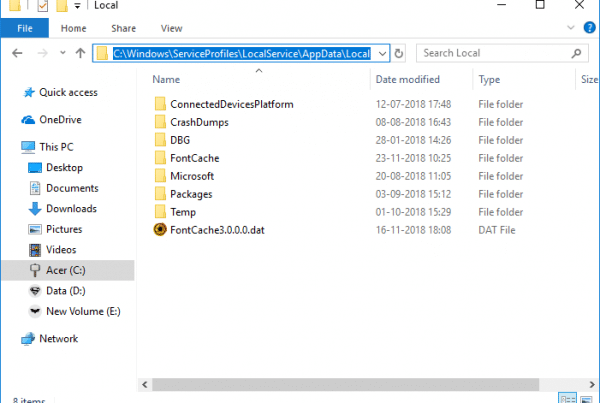600x403 pixels.
Task: Switch to the Share ribbon tab
Action: (x=123, y=28)
